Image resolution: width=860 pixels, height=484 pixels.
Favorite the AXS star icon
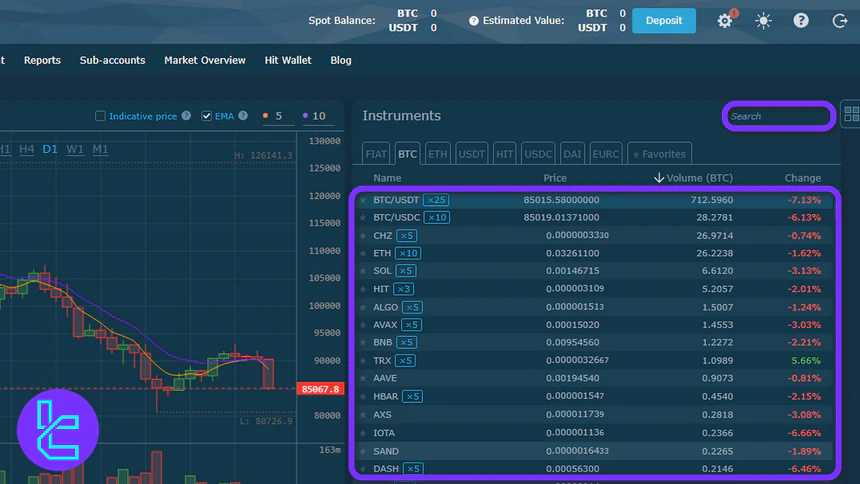tap(363, 415)
